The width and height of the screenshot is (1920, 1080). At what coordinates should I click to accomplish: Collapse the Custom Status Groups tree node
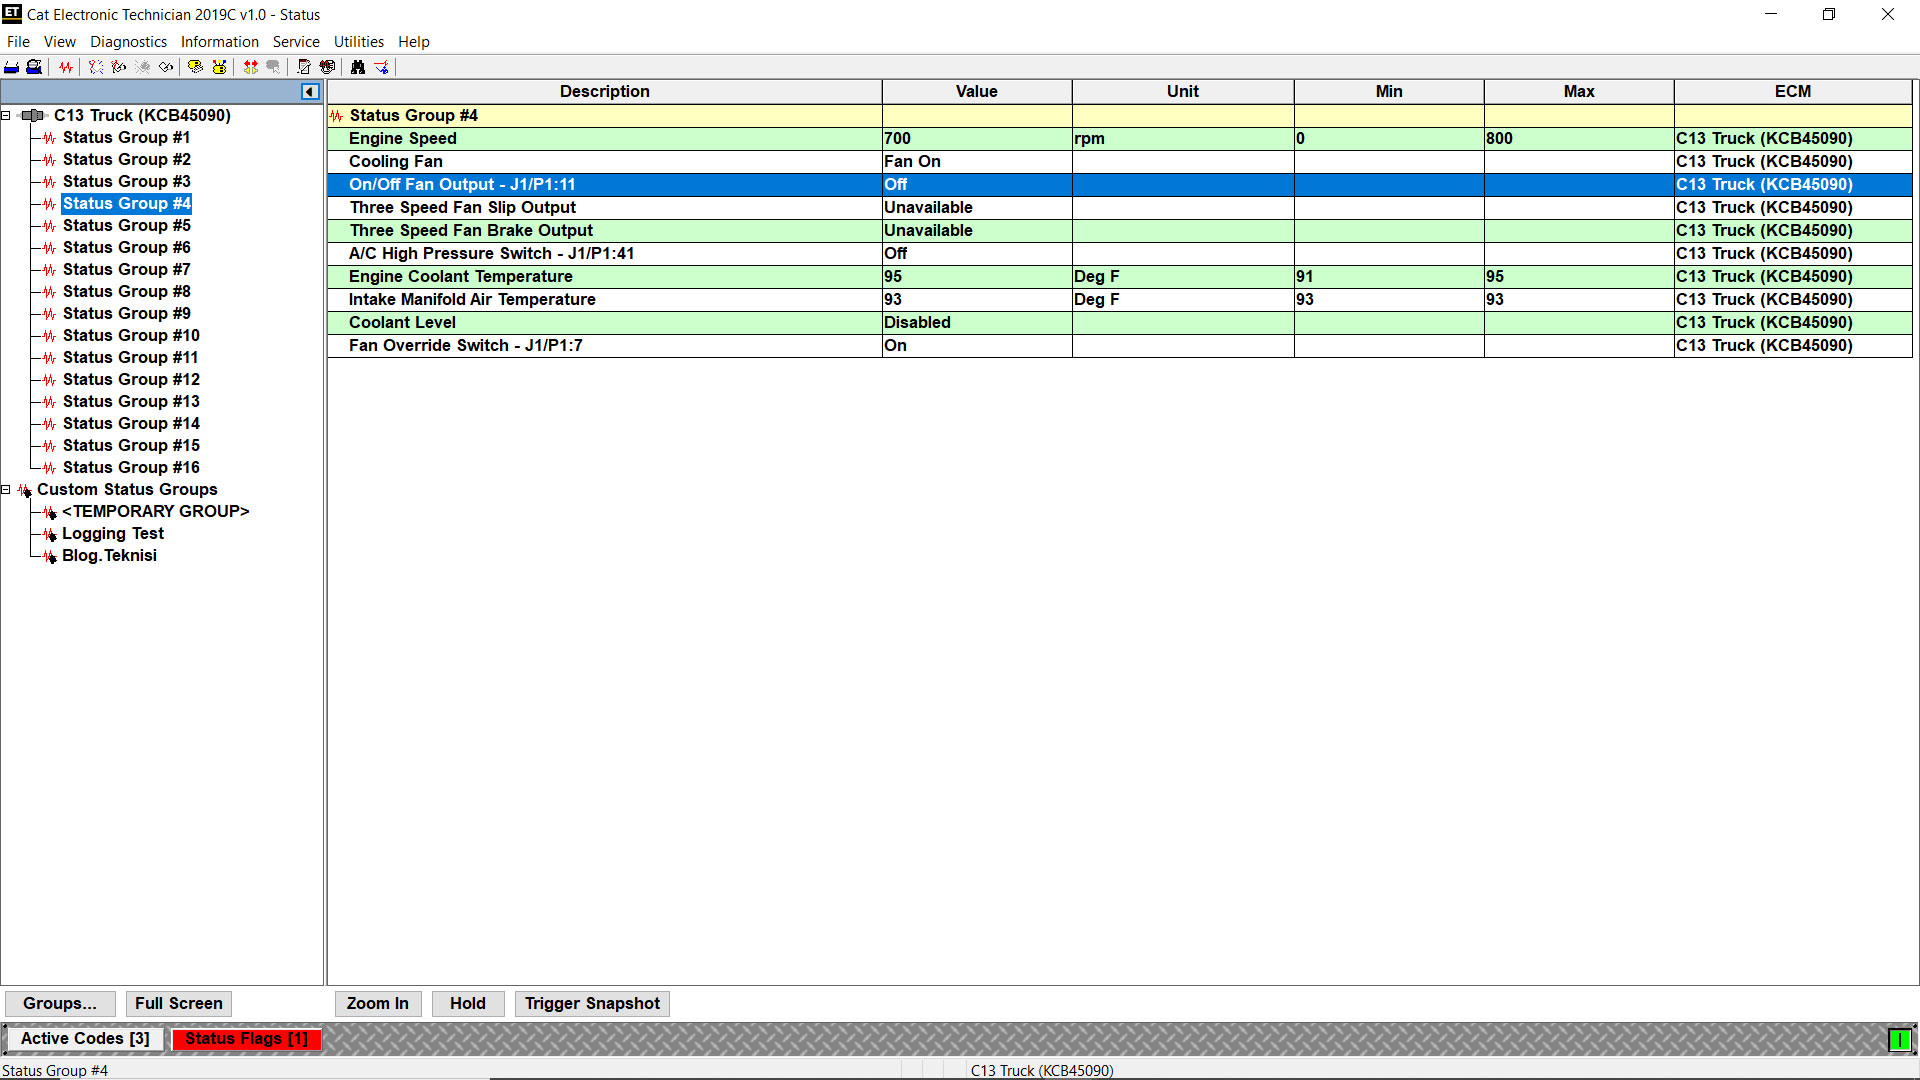pos(6,490)
